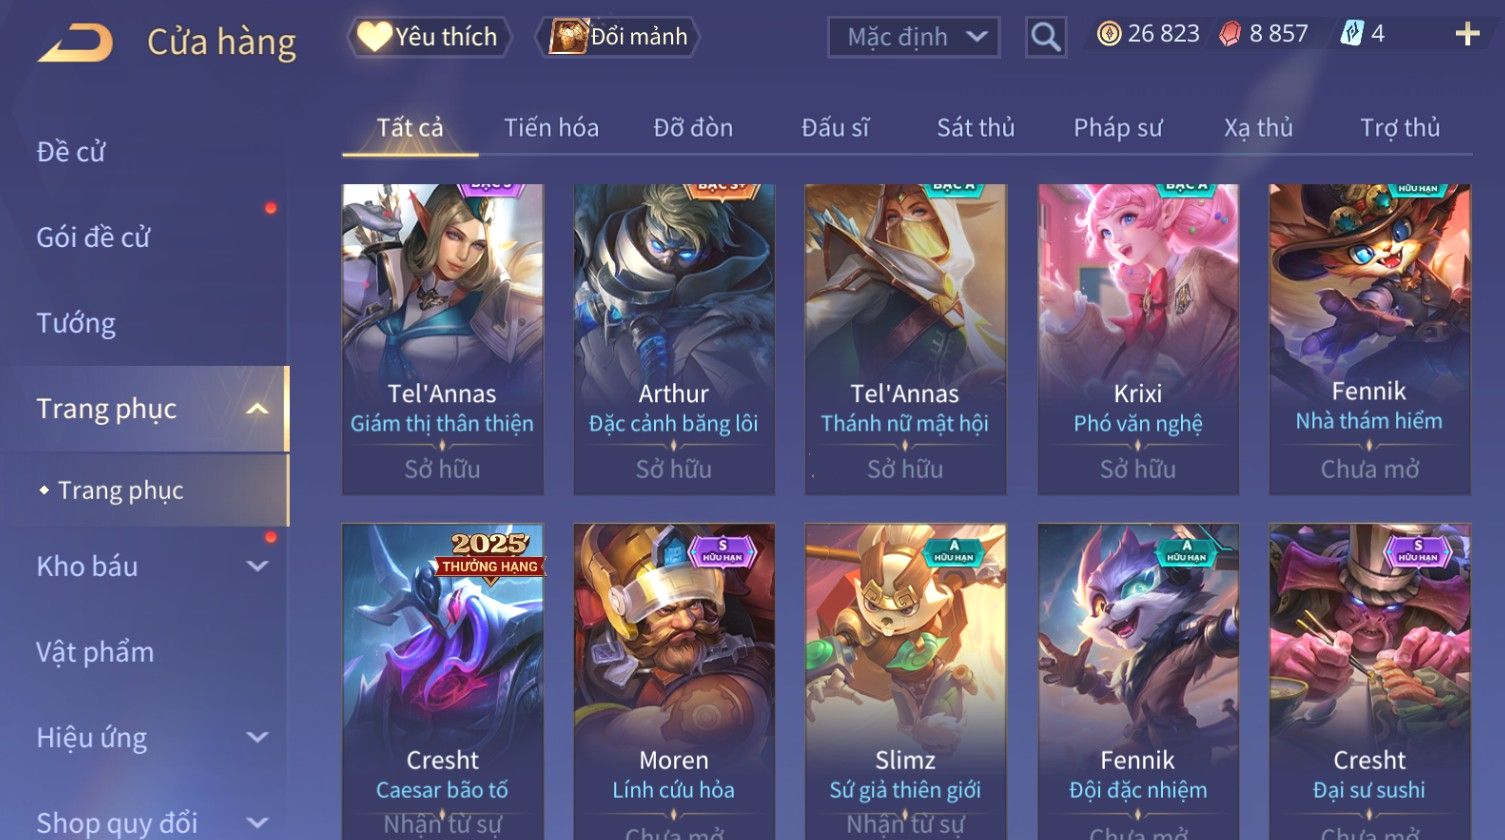Click the heart icon in Yêu thích
1505x840 pixels.
coord(375,37)
